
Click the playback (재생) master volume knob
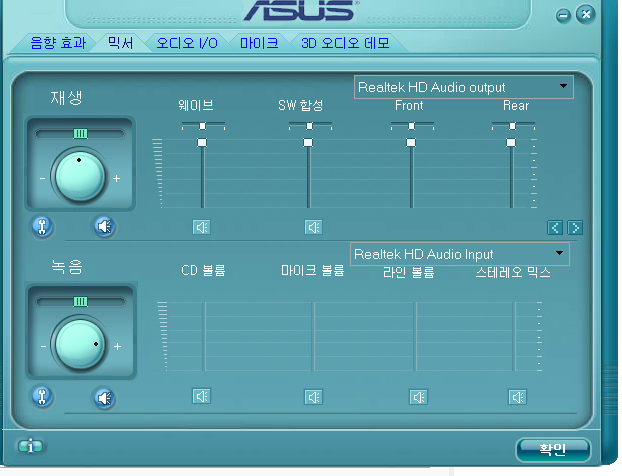coord(80,176)
